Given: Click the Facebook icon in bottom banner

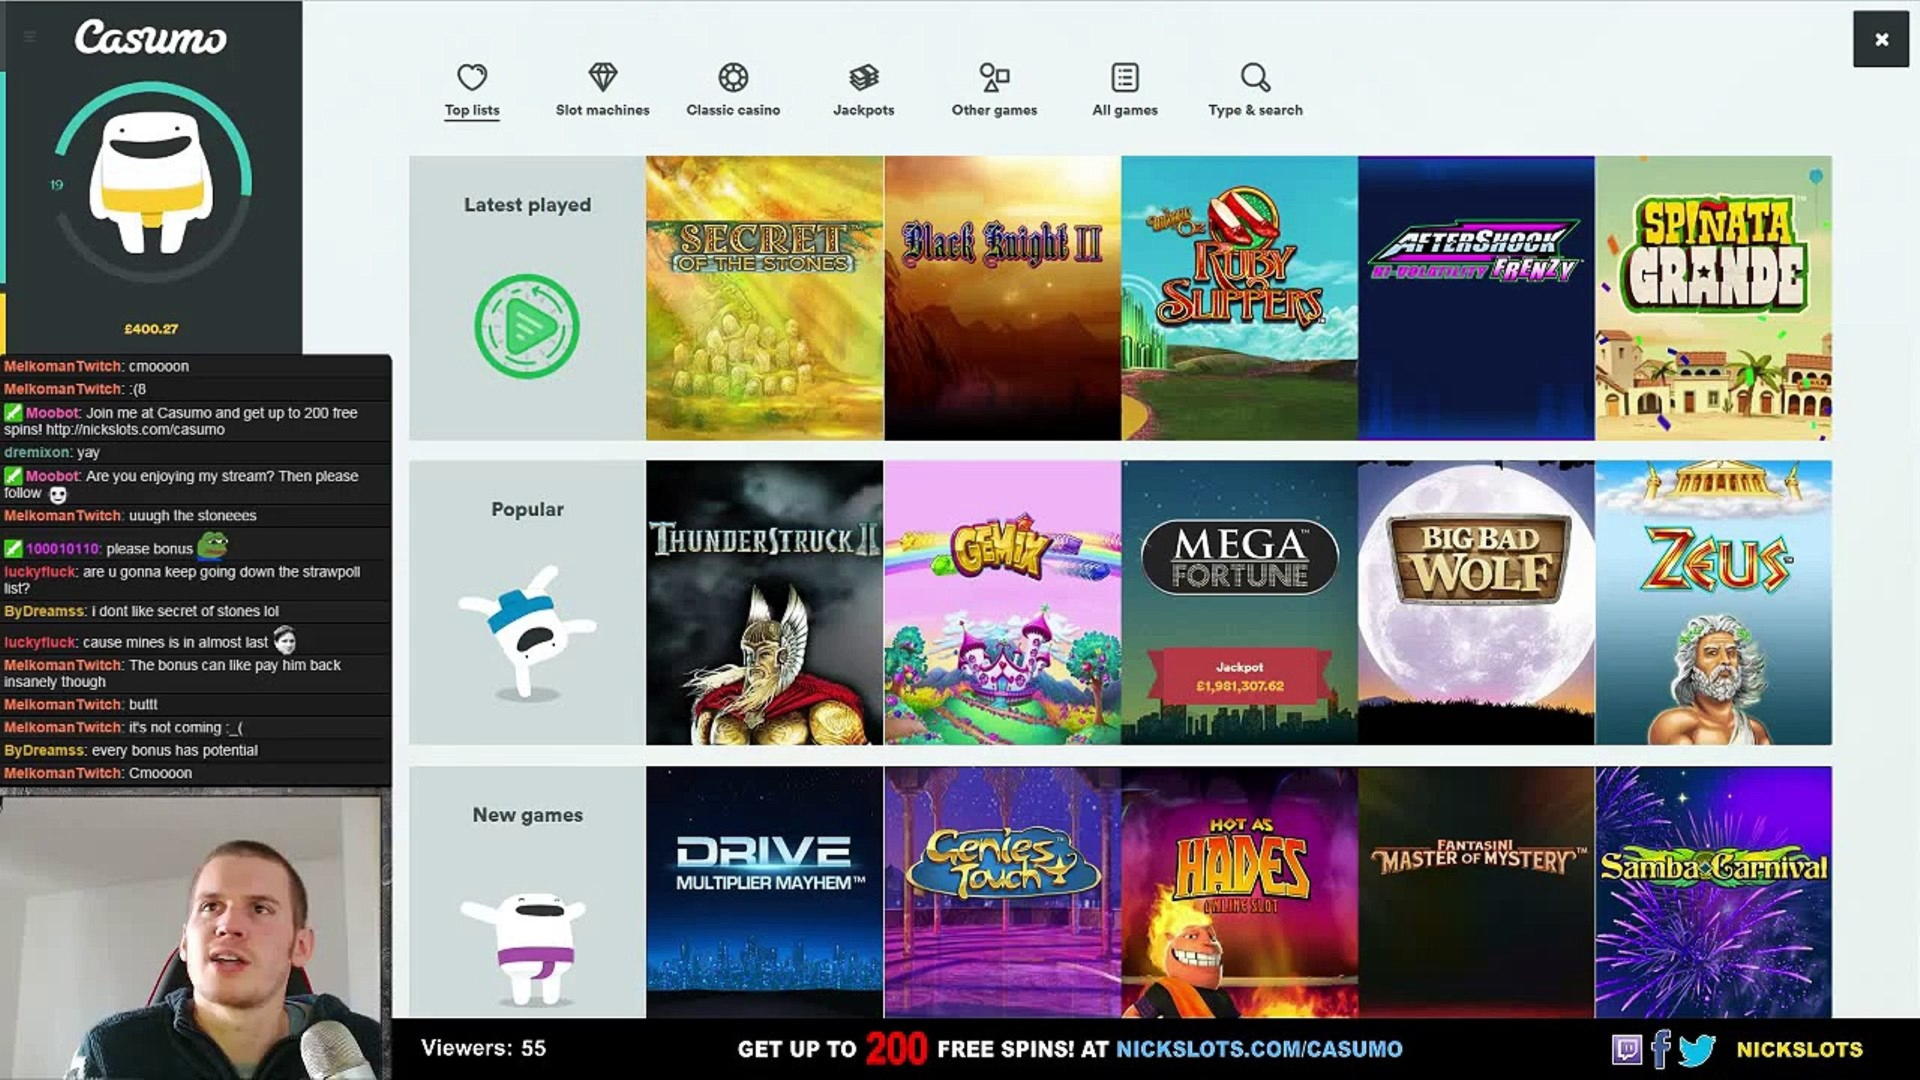Looking at the screenshot, I should click(x=1661, y=1049).
